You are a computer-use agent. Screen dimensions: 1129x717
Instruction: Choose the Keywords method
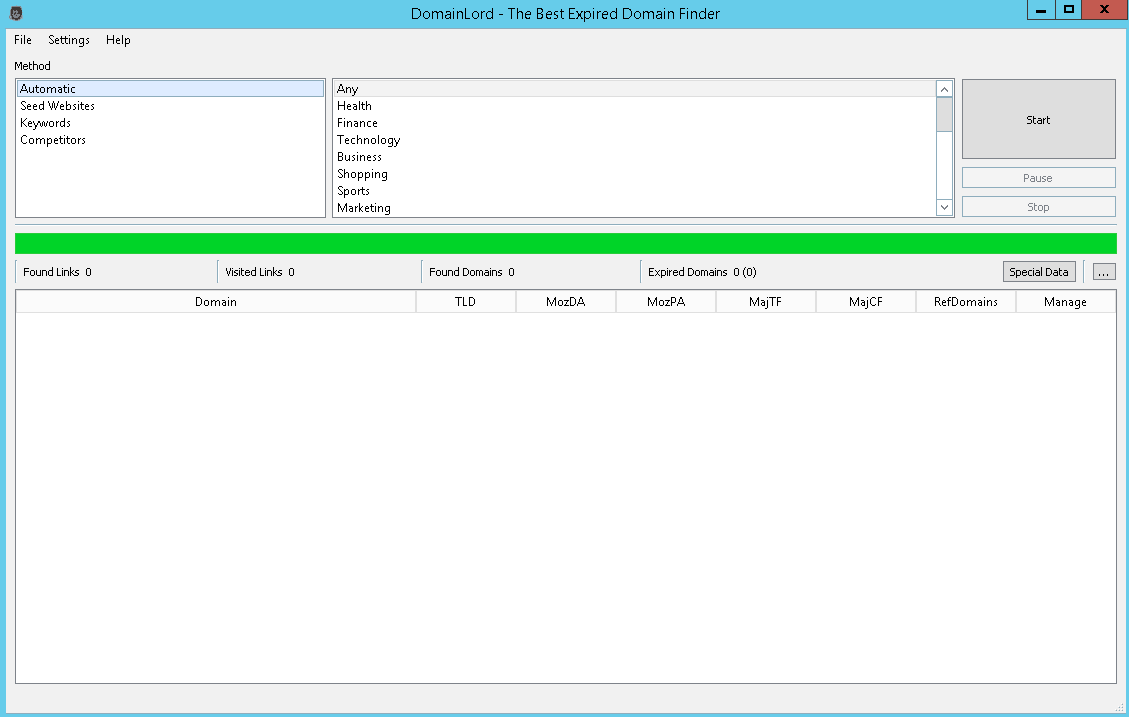(171, 123)
